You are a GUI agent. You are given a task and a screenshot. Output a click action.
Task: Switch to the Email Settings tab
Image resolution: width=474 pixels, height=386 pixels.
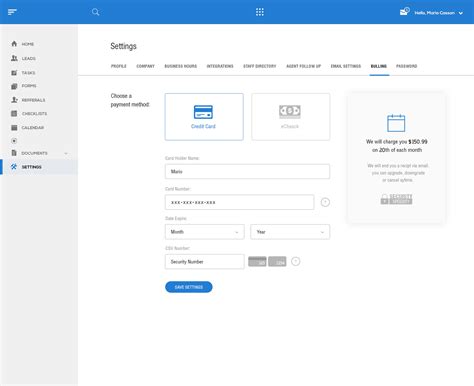[x=346, y=66]
